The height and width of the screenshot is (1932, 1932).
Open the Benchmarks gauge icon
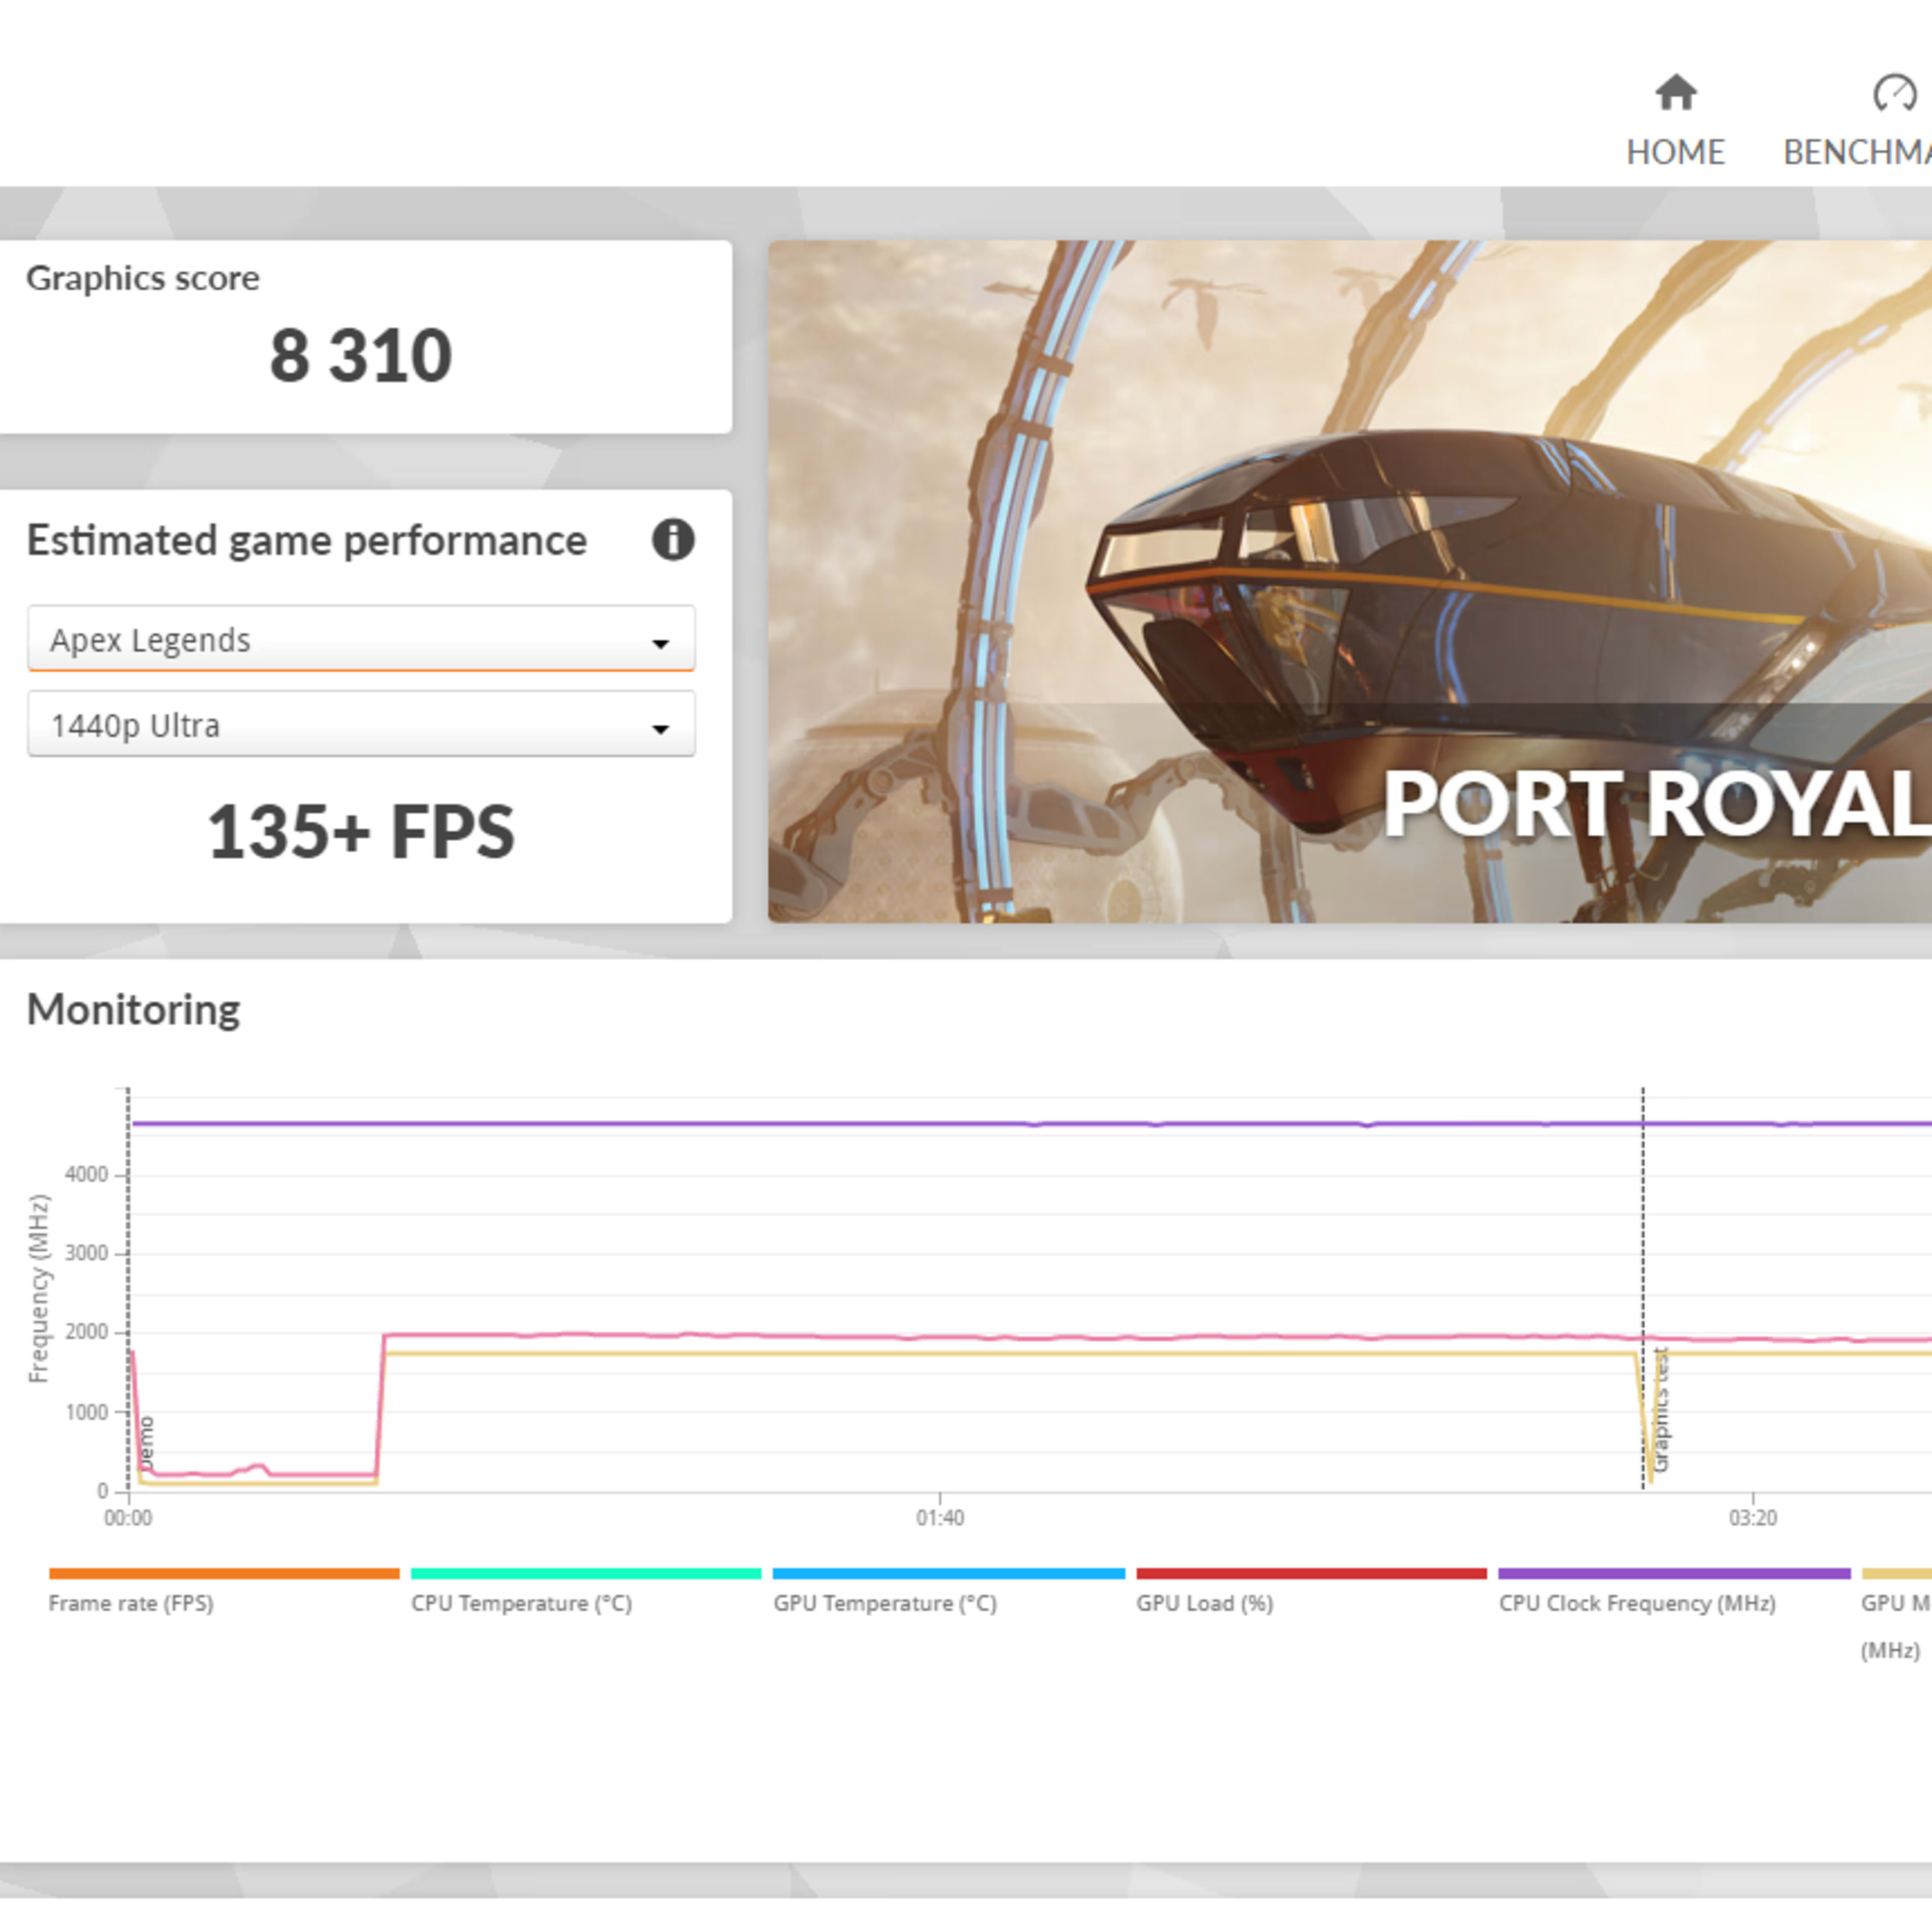(1895, 93)
